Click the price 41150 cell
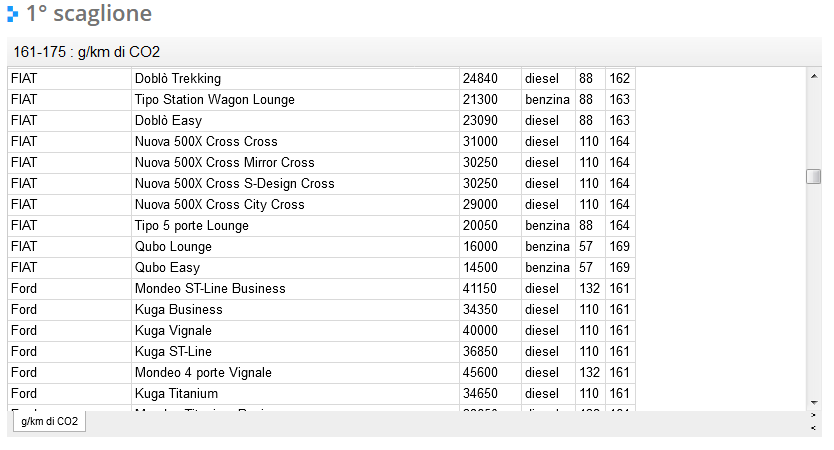Viewport: 834px width, 450px height. [490, 289]
